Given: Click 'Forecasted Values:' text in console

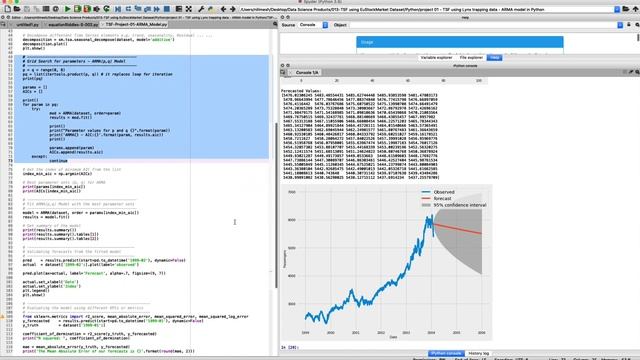Looking at the screenshot, I should click(x=301, y=91).
